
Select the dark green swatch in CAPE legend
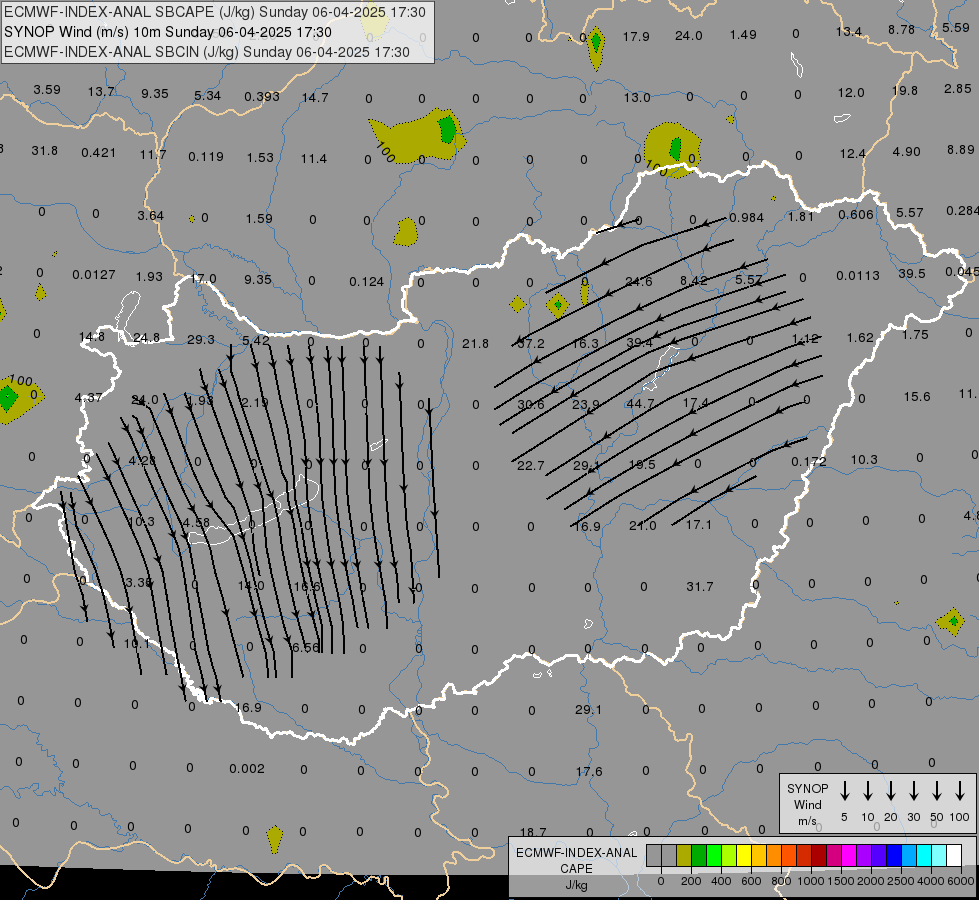(699, 856)
